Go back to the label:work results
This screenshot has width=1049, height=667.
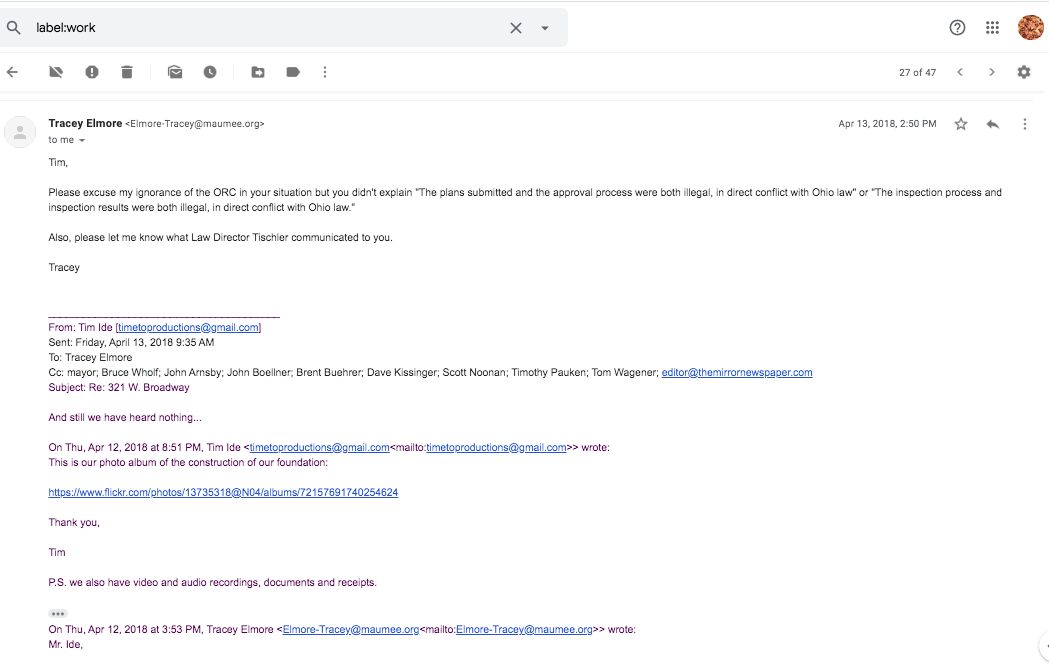tap(13, 72)
